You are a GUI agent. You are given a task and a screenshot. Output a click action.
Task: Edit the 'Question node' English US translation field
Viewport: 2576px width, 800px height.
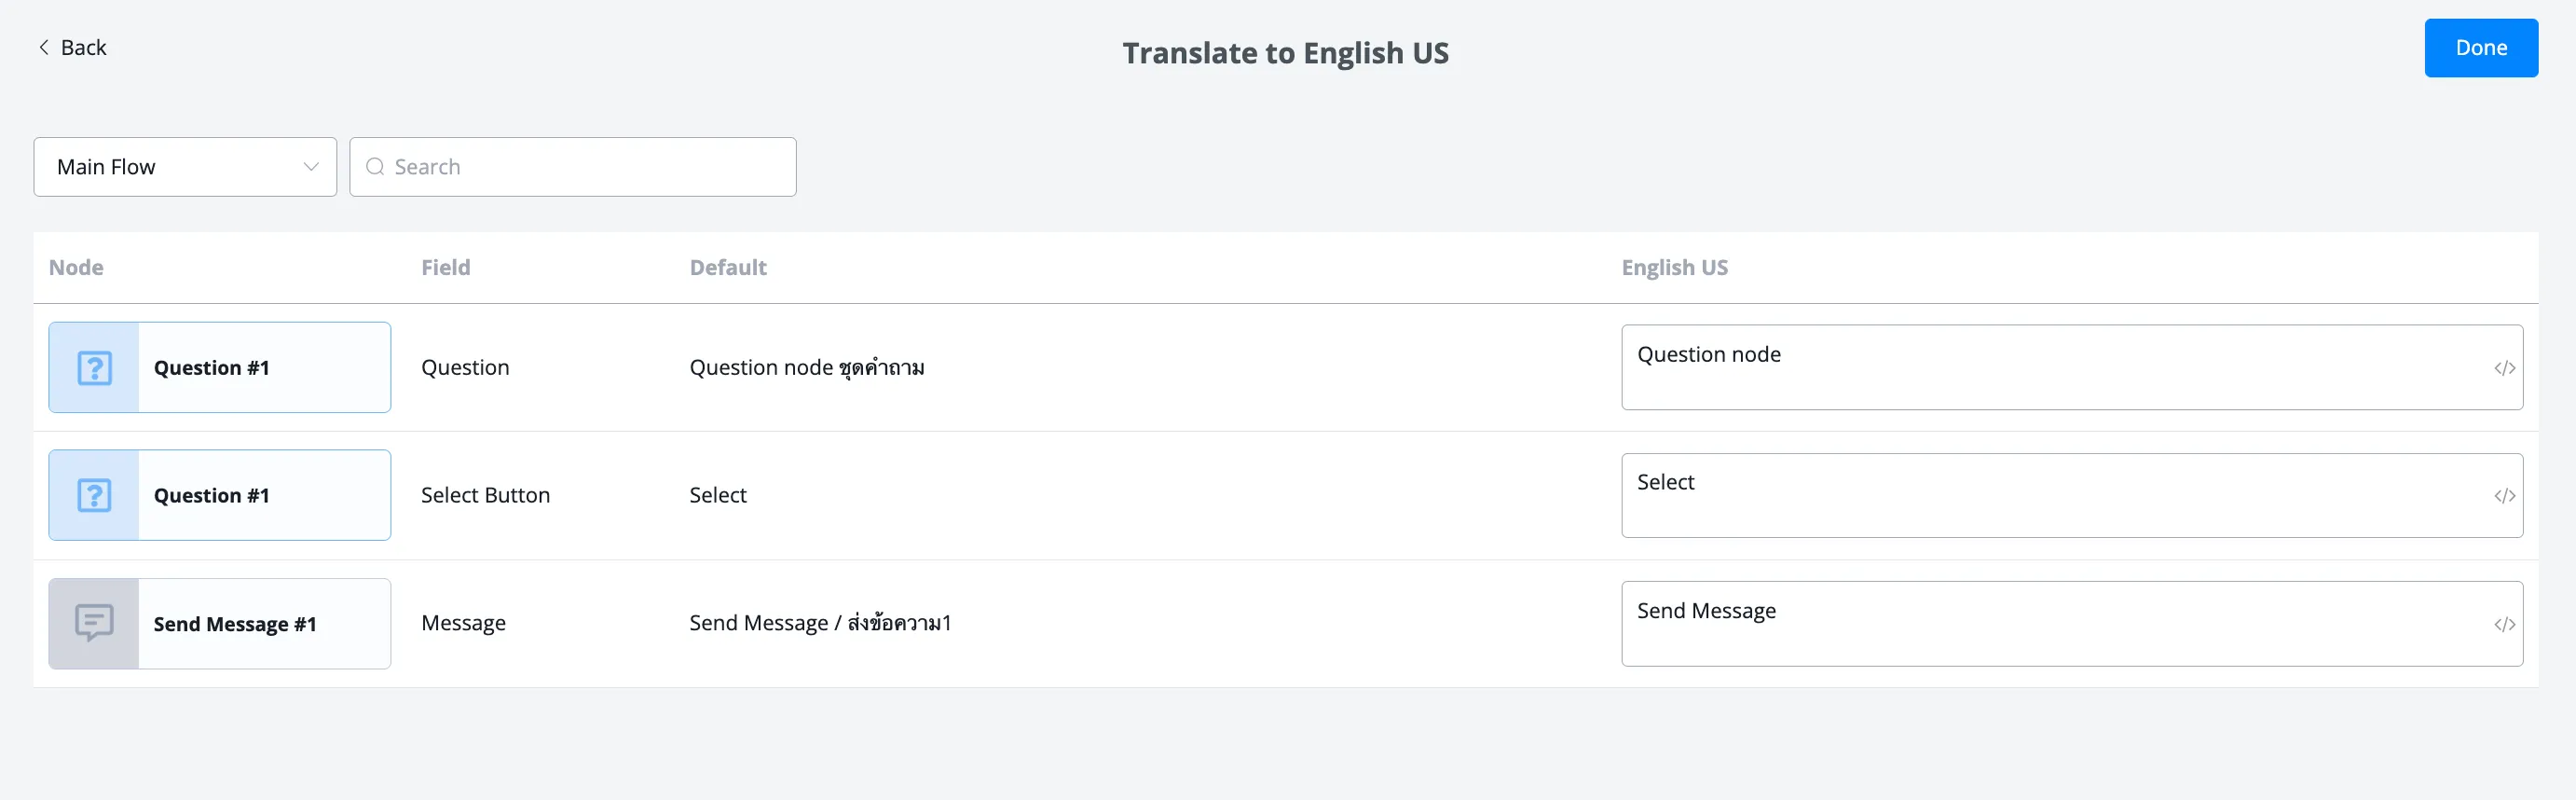(x=2071, y=367)
